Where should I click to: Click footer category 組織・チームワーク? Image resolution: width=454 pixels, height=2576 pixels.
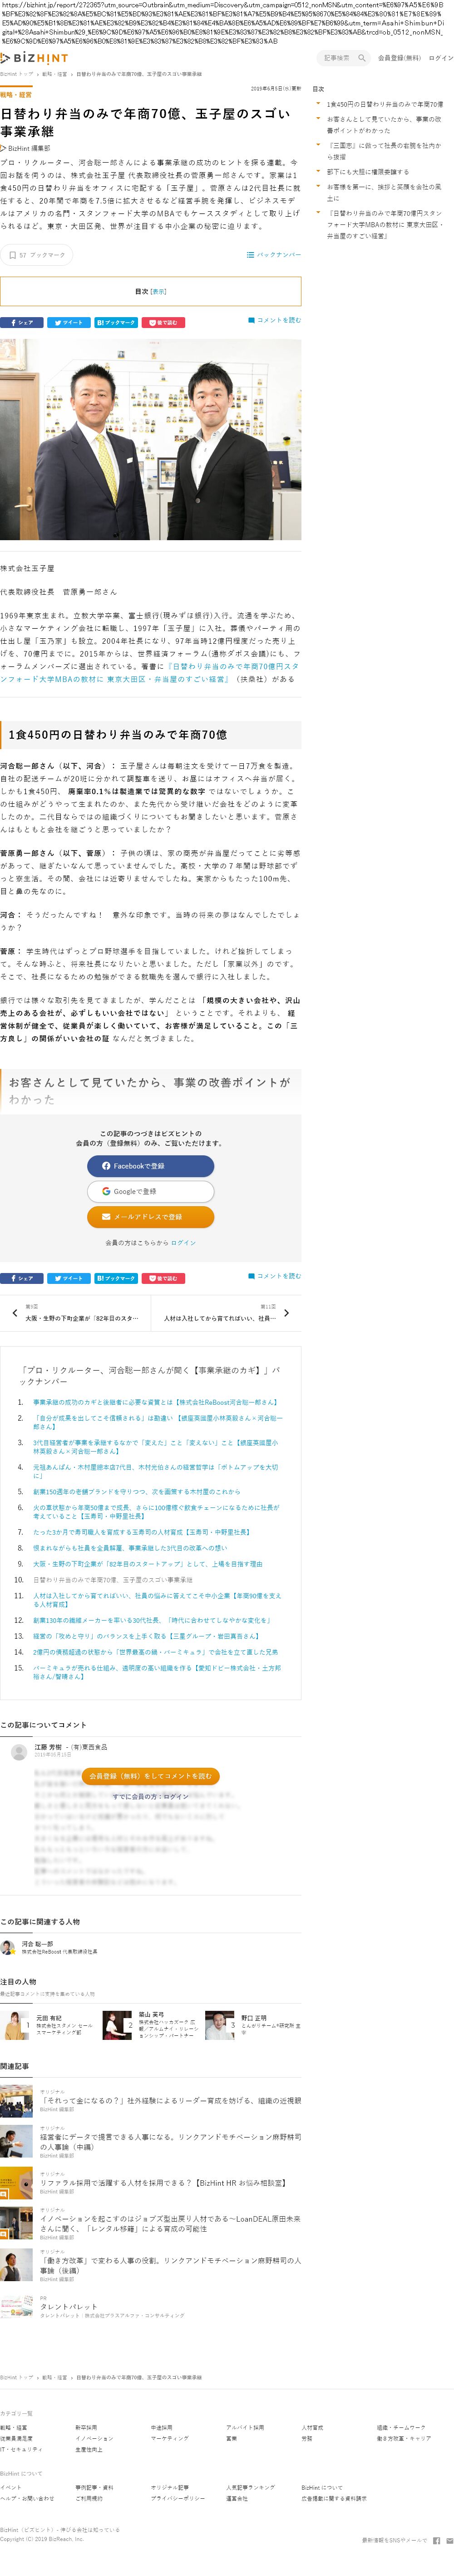coord(401,2427)
